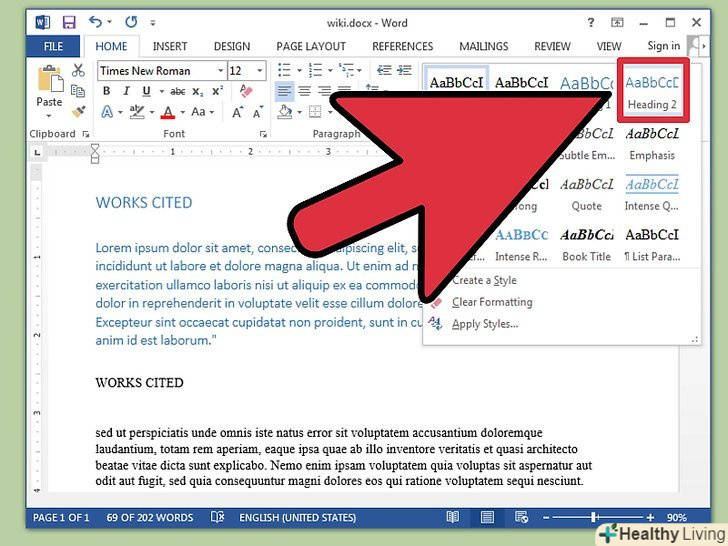This screenshot has height=546, width=728.
Task: Click font color red A button
Action: (168, 112)
